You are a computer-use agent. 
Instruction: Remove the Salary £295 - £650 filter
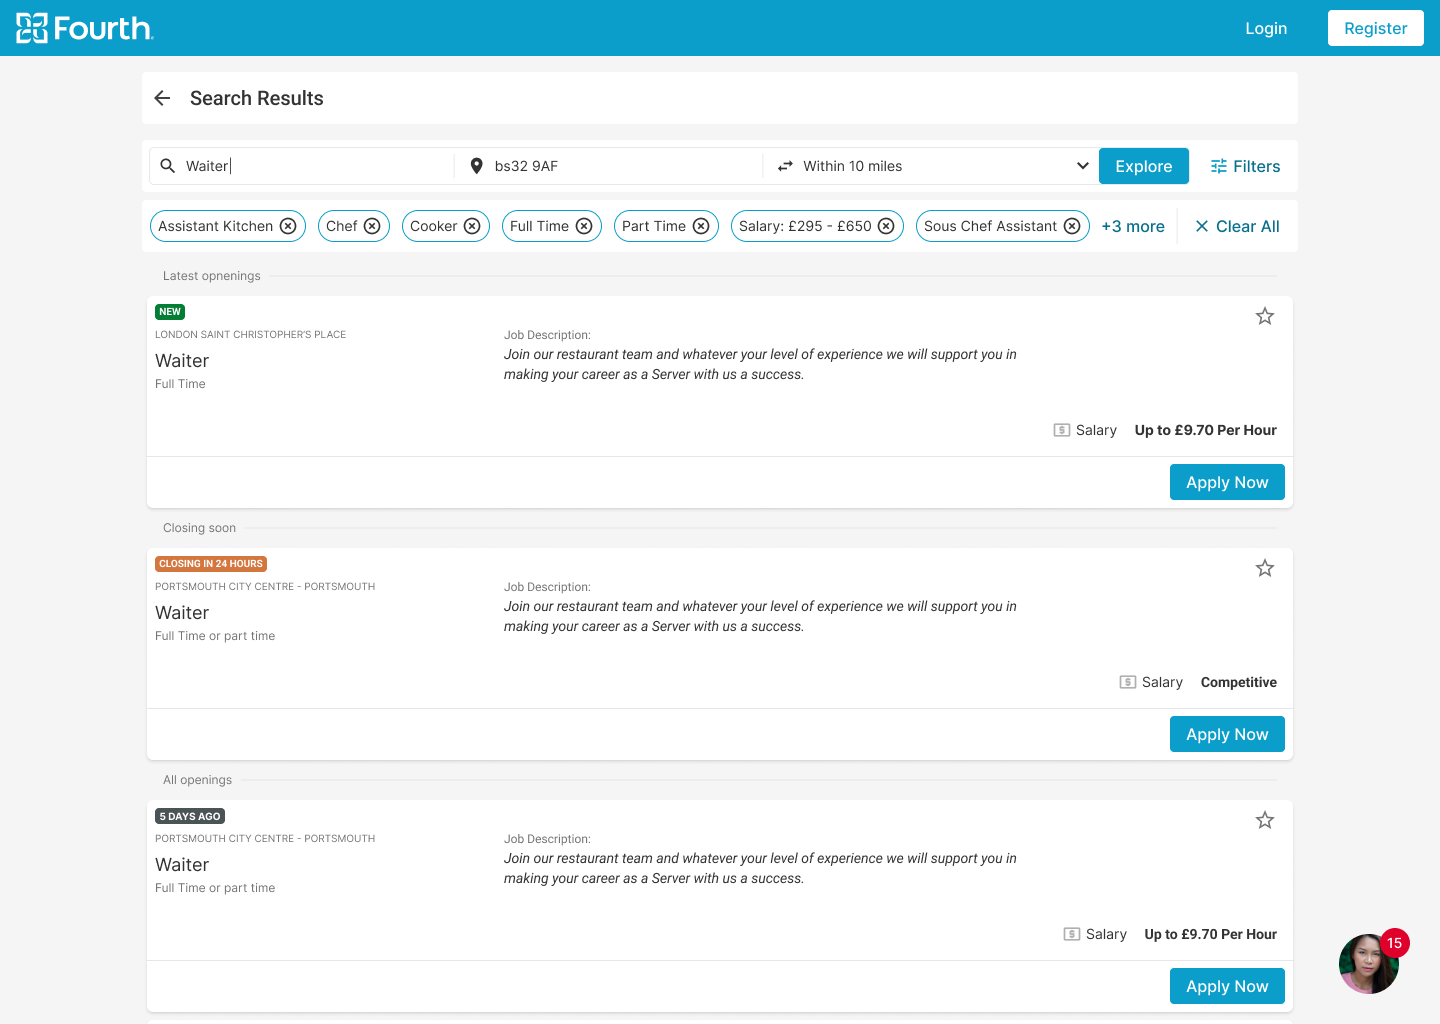(x=886, y=226)
